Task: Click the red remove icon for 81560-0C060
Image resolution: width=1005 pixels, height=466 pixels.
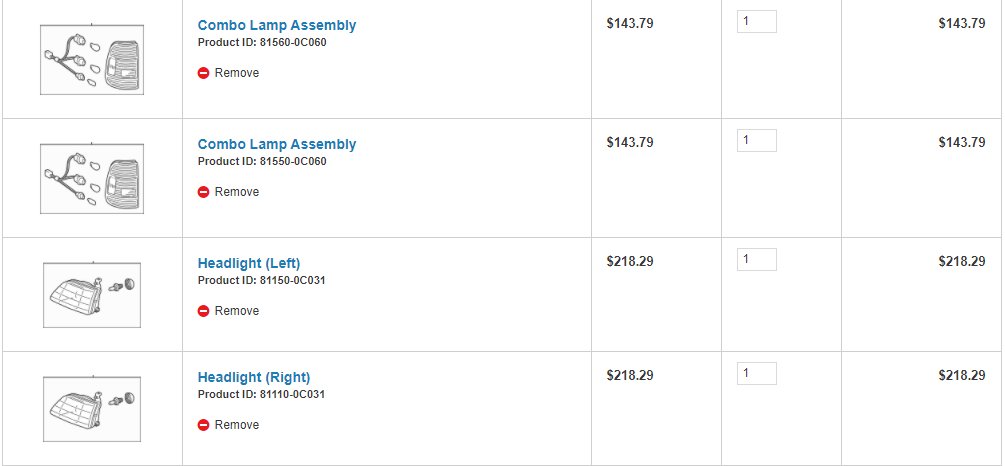Action: 203,73
